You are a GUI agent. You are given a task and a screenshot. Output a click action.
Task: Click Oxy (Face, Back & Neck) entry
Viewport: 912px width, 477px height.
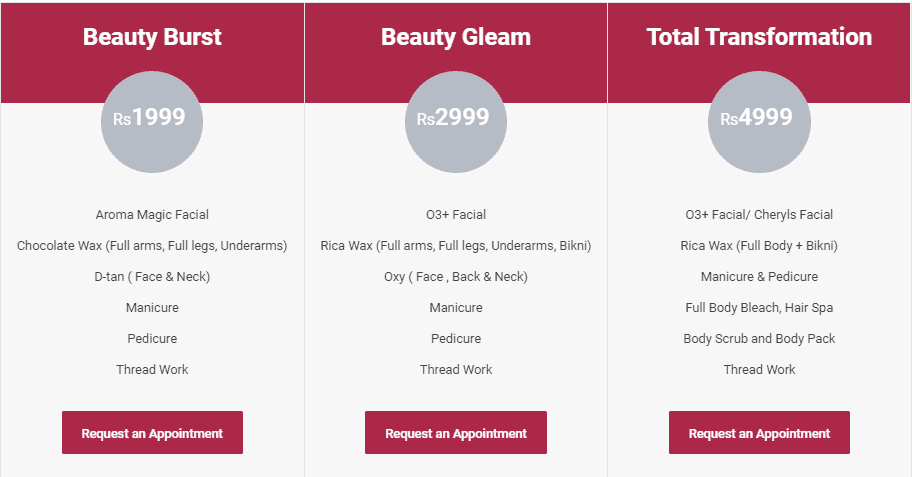click(x=456, y=276)
